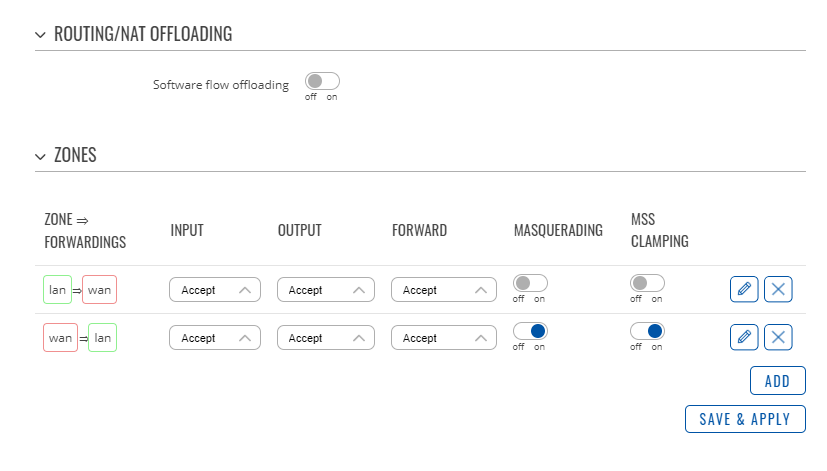Click the Add zone button
The height and width of the screenshot is (471, 827).
(777, 380)
